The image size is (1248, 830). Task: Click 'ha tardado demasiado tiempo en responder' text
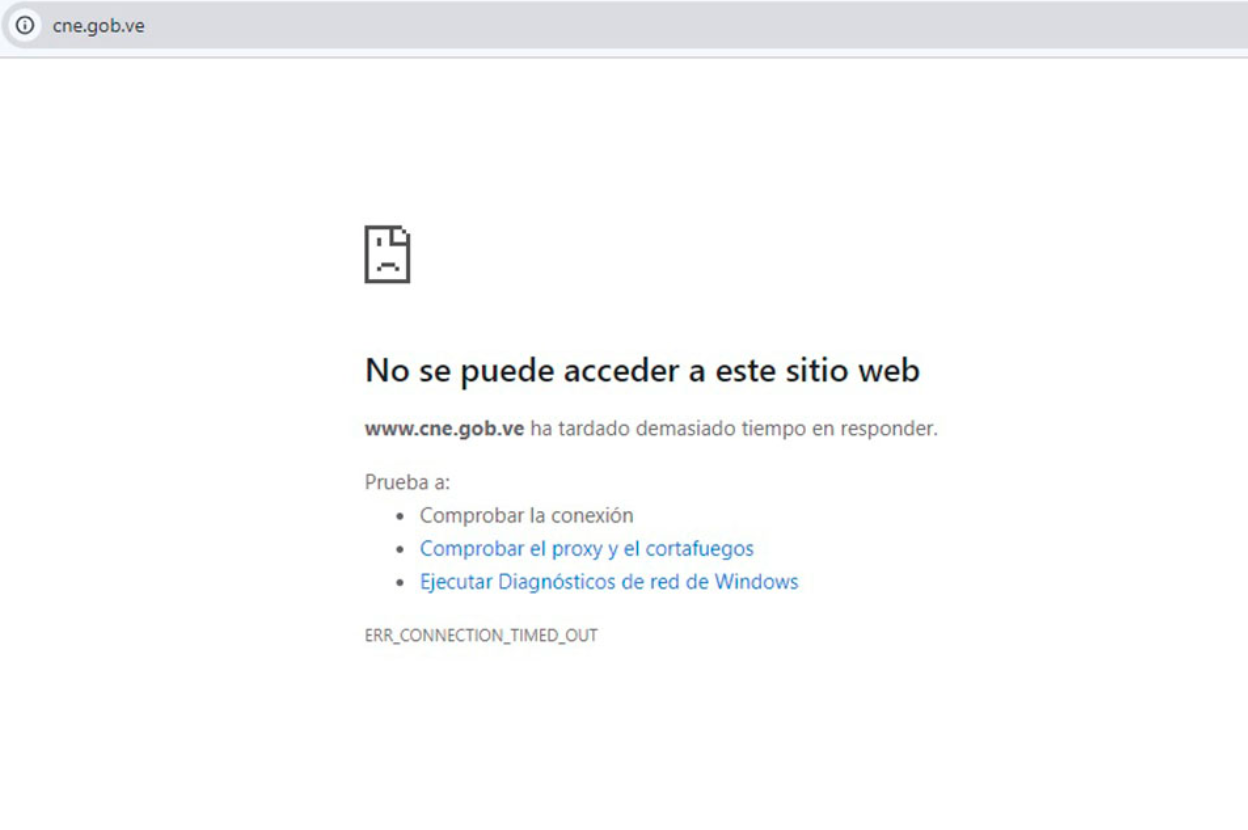pyautogui.click(x=734, y=429)
